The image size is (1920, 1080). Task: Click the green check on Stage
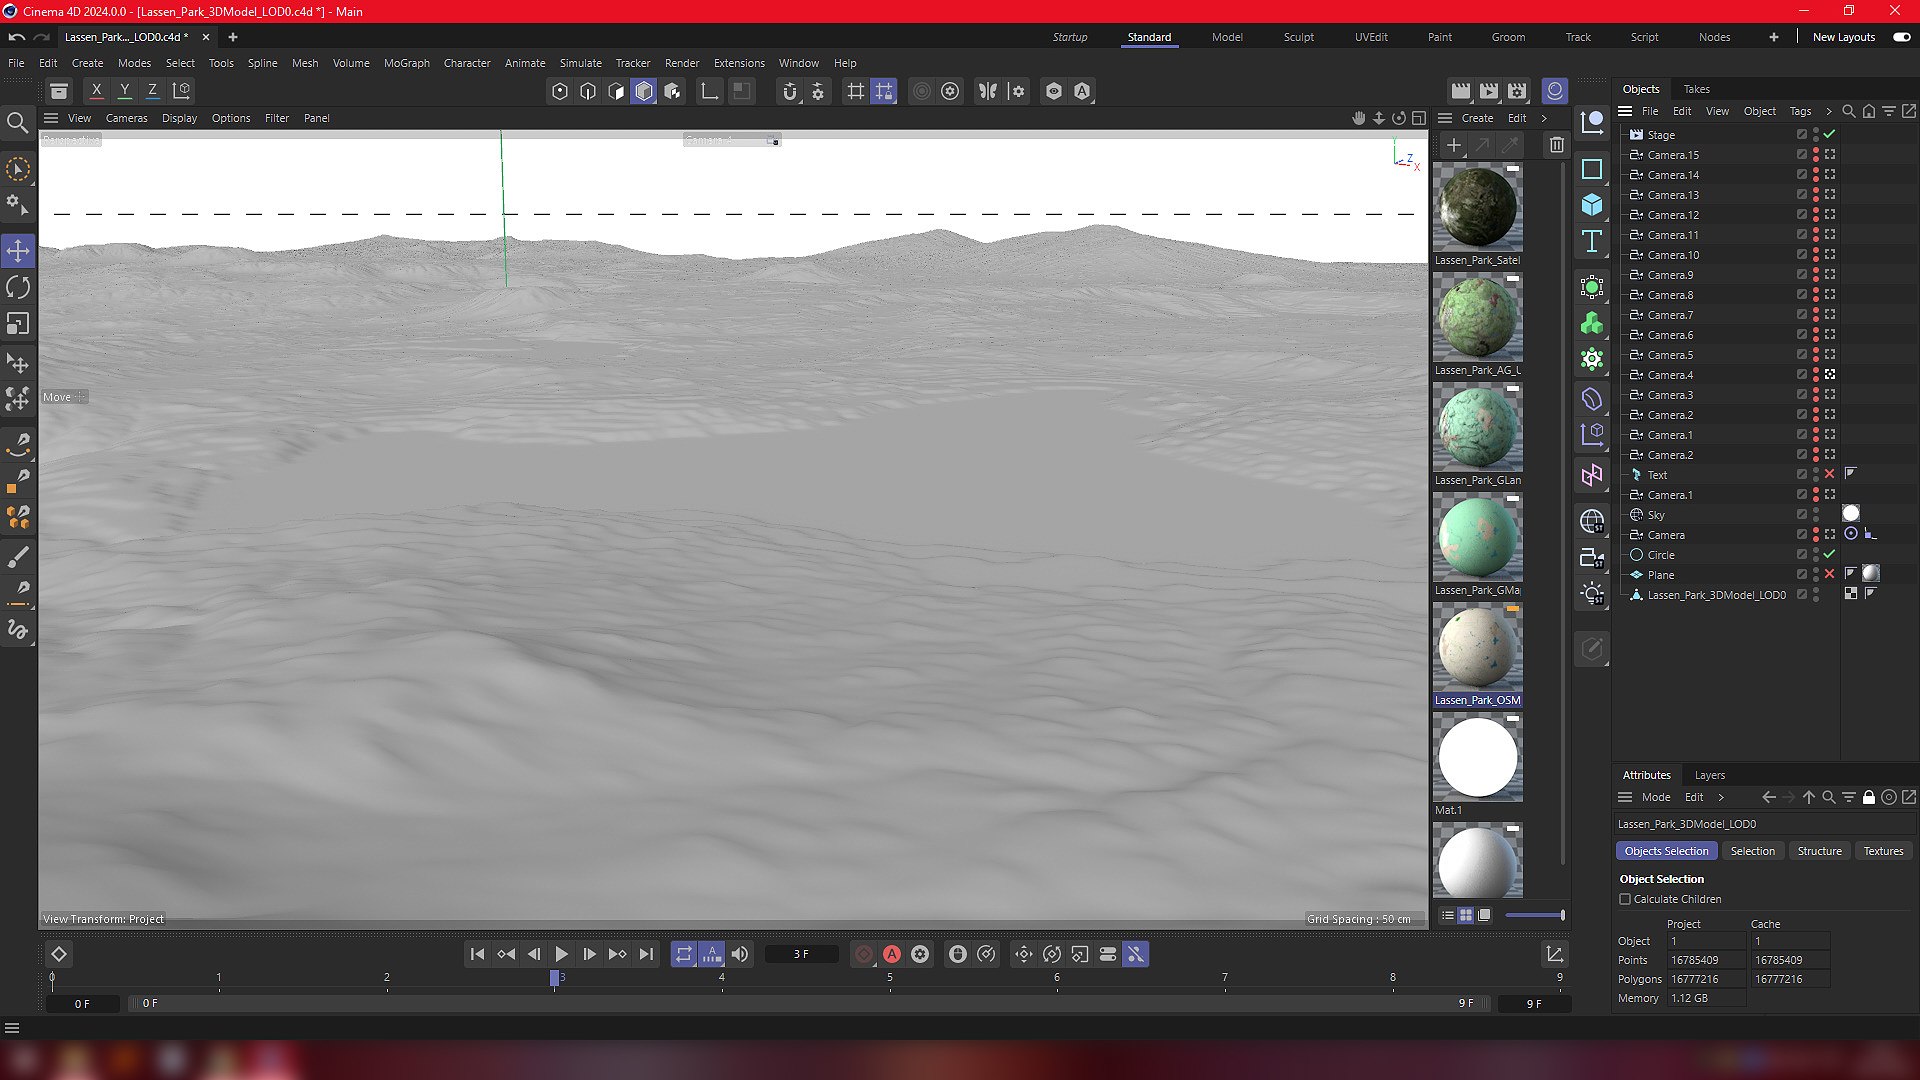coord(1830,134)
